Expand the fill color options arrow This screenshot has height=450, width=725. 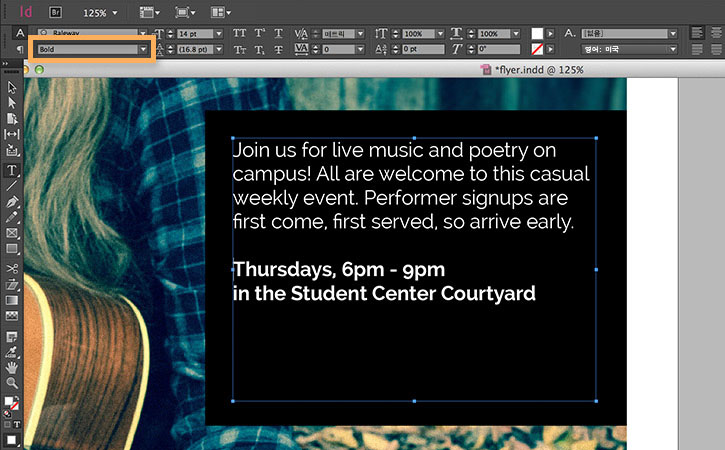click(550, 33)
